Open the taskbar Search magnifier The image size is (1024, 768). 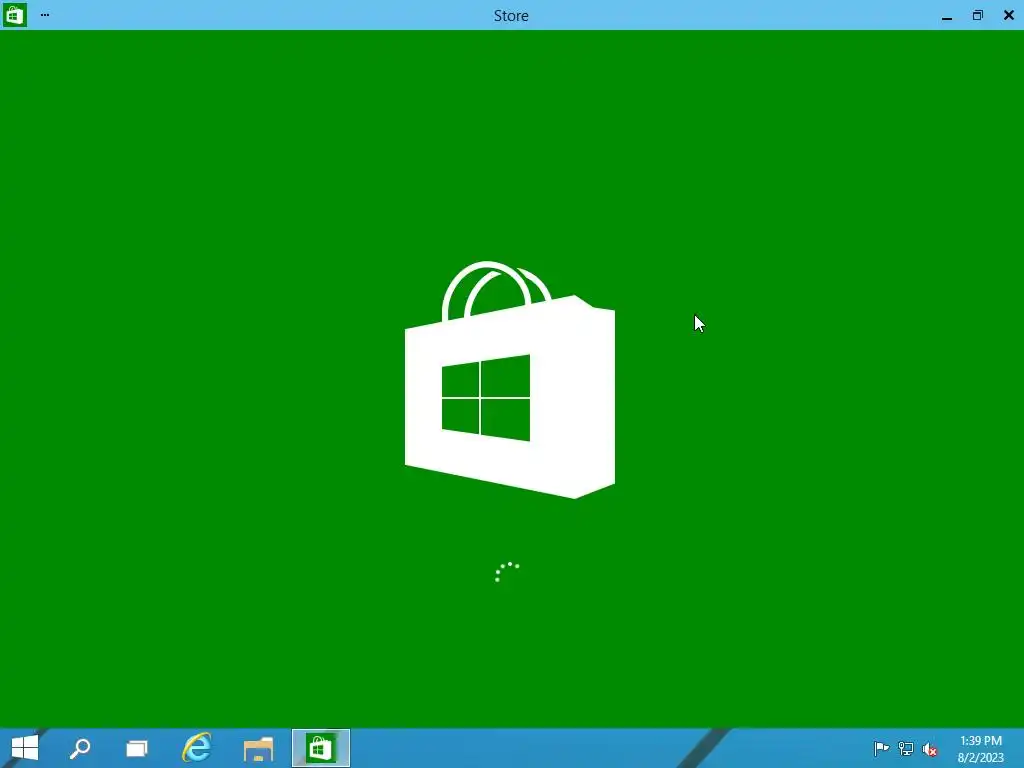coord(80,748)
